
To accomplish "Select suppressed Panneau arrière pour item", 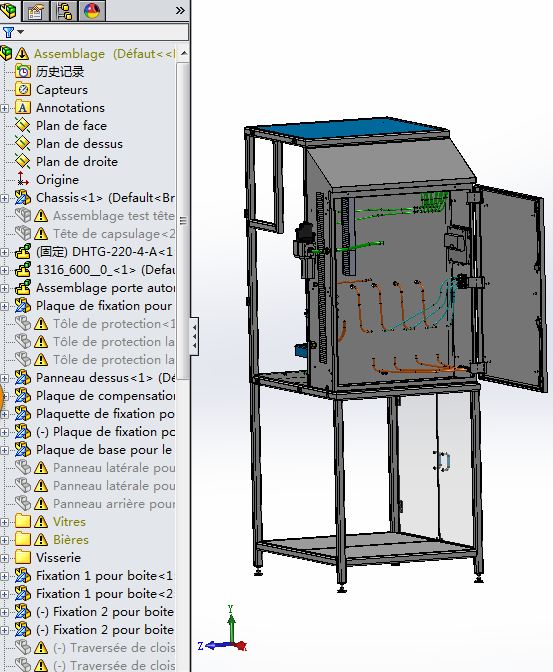I will pyautogui.click(x=114, y=504).
